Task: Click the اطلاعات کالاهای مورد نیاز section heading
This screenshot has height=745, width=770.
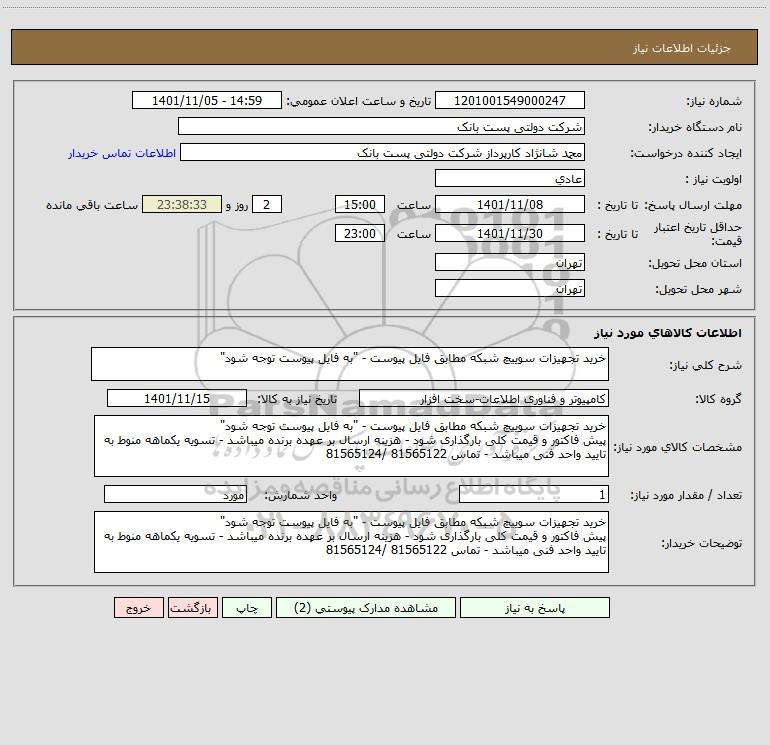Action: click(668, 333)
